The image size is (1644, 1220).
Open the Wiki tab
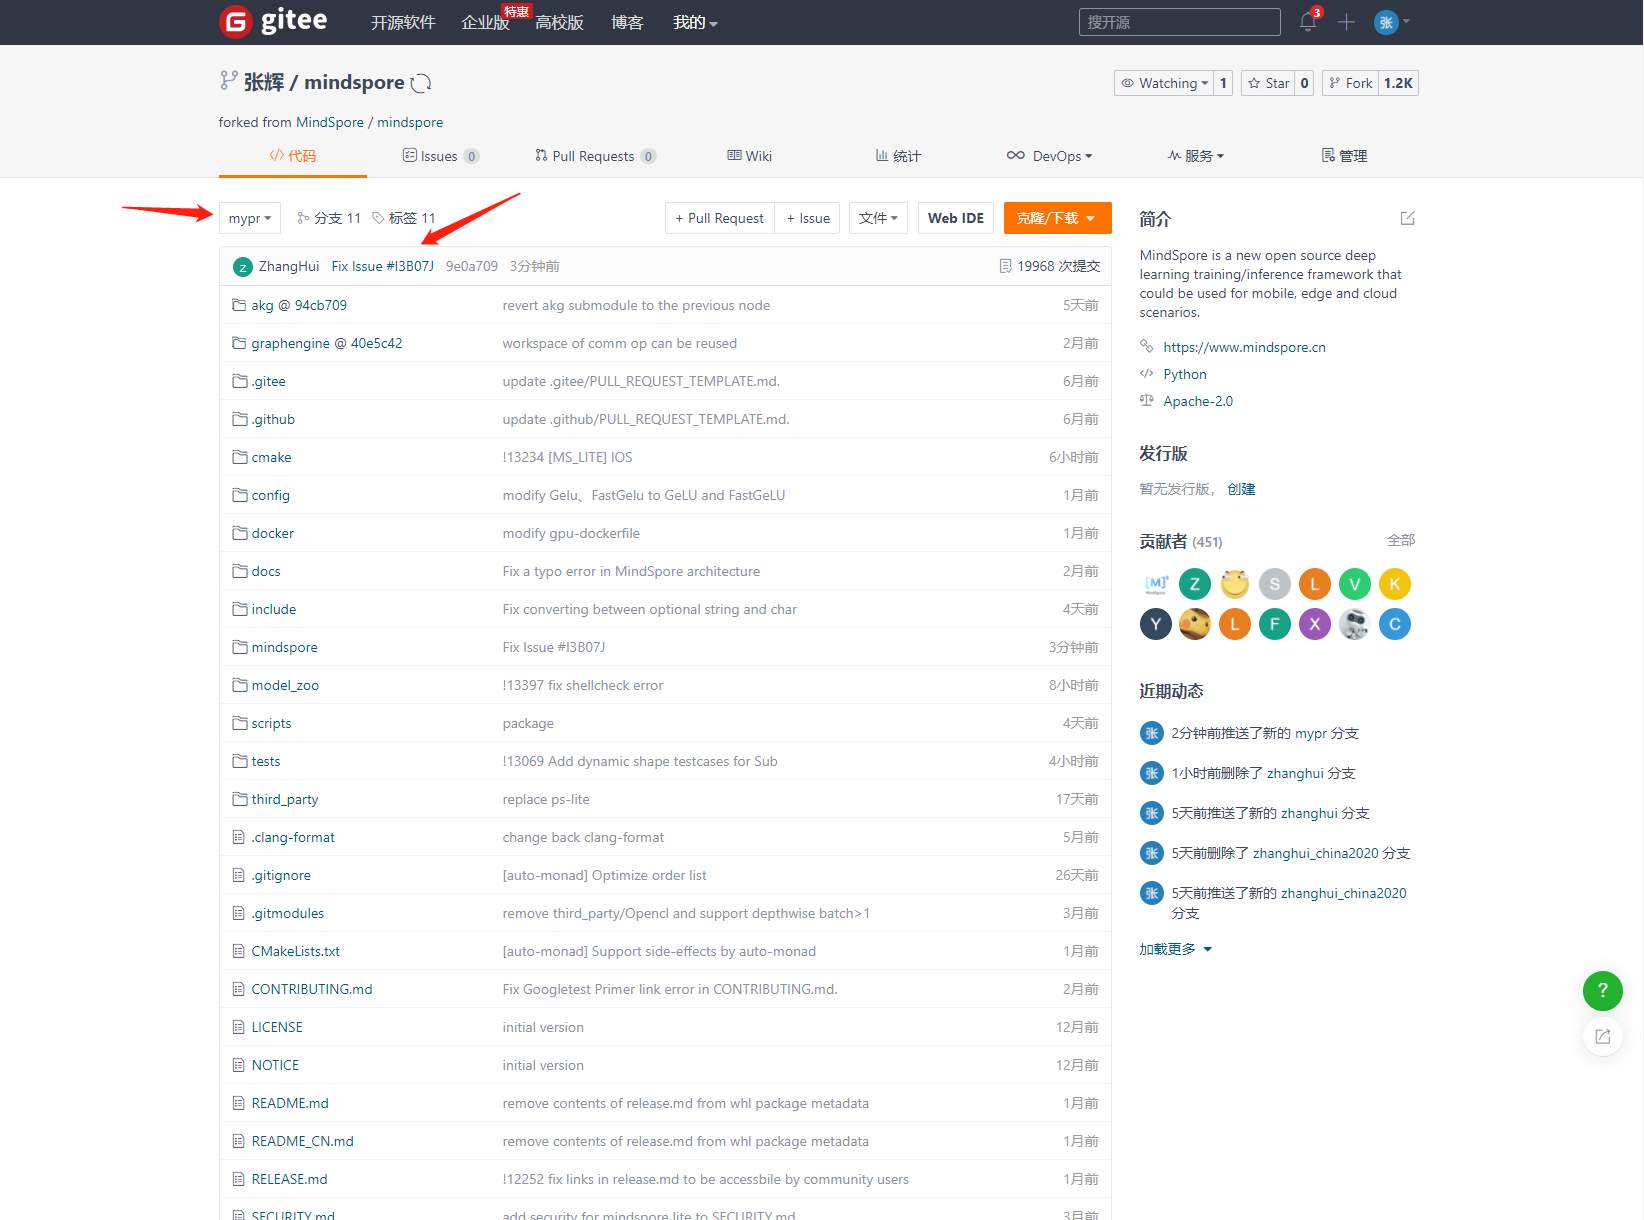(750, 156)
